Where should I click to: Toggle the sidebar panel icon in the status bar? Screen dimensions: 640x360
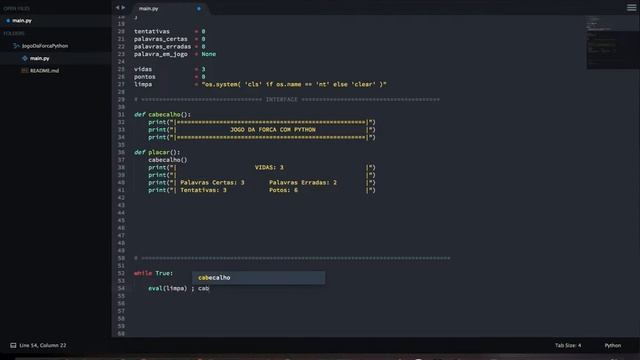(13, 345)
